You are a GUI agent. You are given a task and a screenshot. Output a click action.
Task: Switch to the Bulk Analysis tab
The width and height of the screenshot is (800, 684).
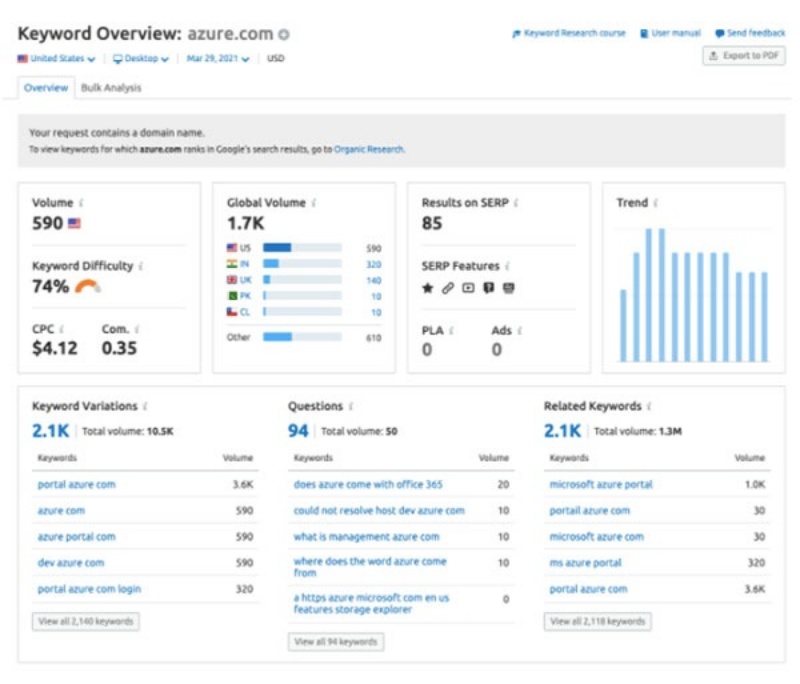coord(111,88)
